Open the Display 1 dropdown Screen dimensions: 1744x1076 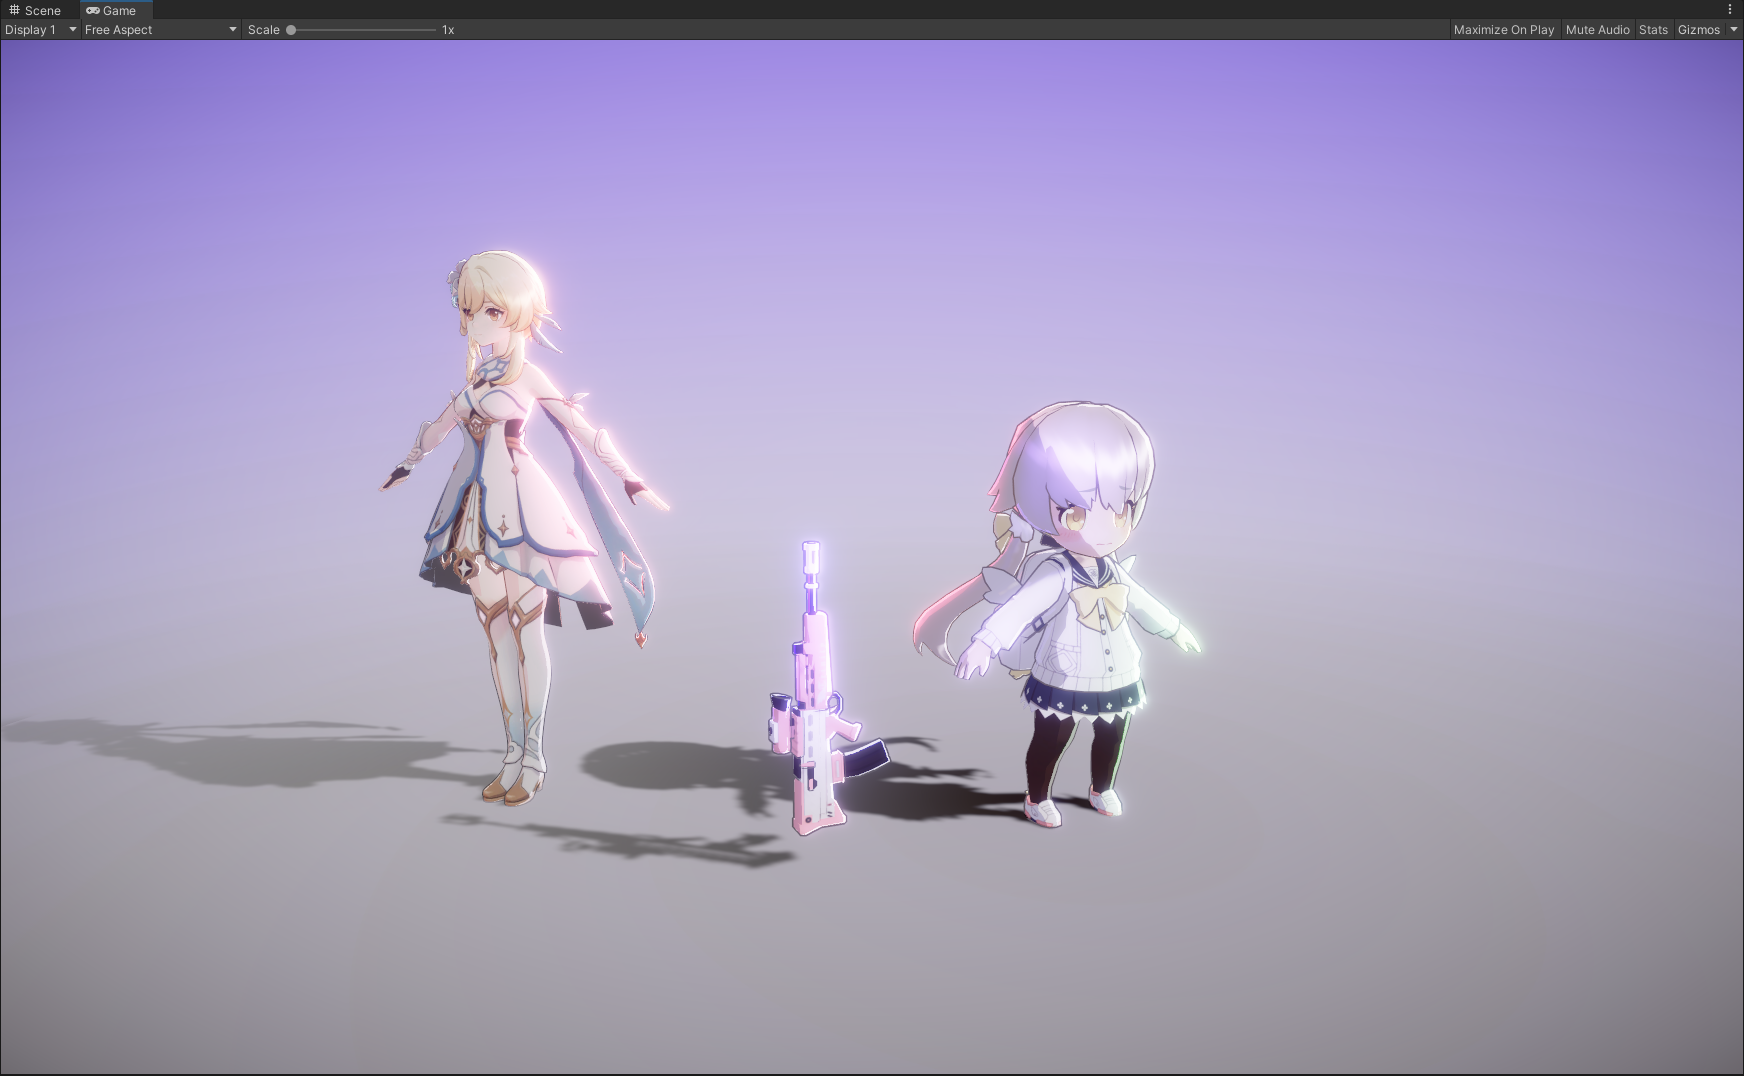tap(40, 30)
